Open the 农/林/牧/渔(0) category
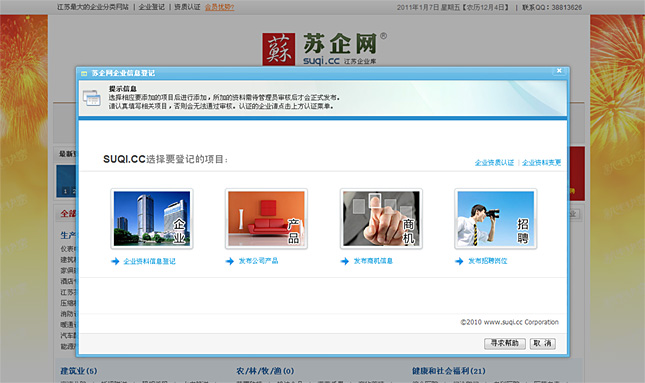Screen dimensions: 645x383 click(x=265, y=371)
